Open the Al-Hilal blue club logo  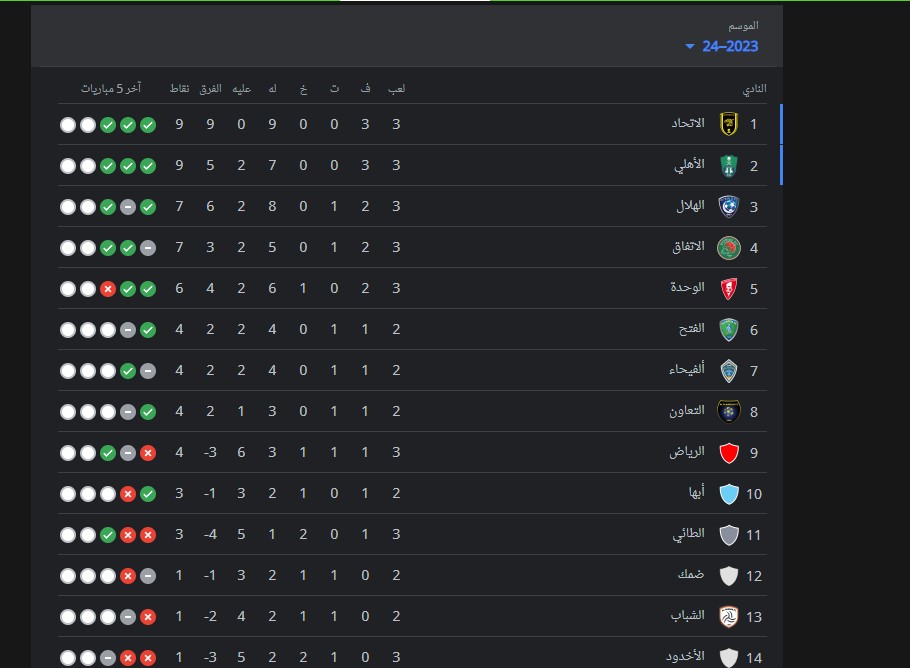pyautogui.click(x=728, y=207)
